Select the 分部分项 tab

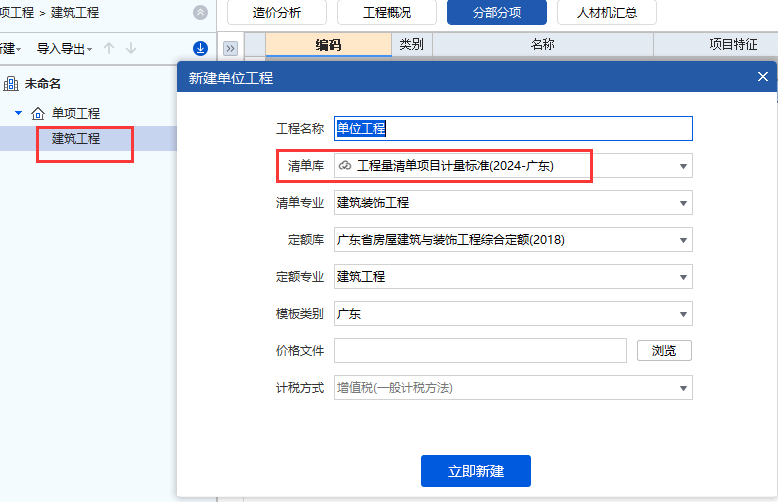point(497,12)
